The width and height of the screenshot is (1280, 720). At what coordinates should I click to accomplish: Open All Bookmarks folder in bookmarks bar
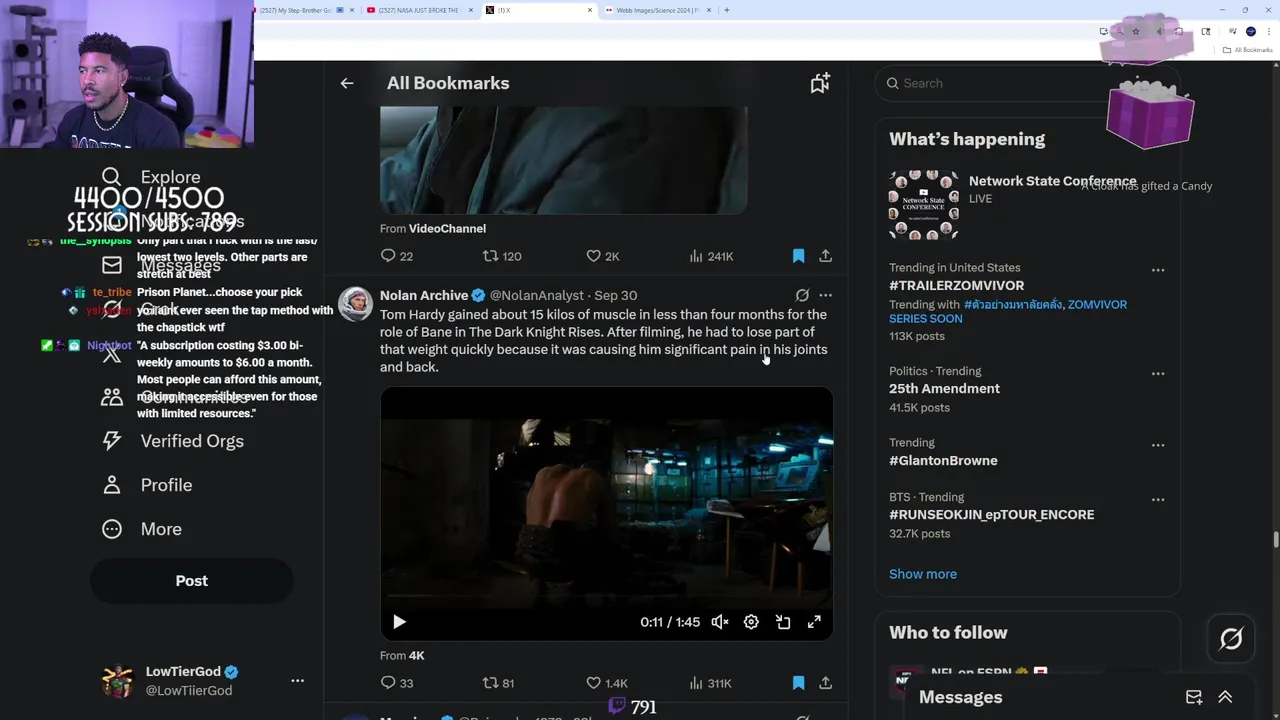click(x=1247, y=50)
